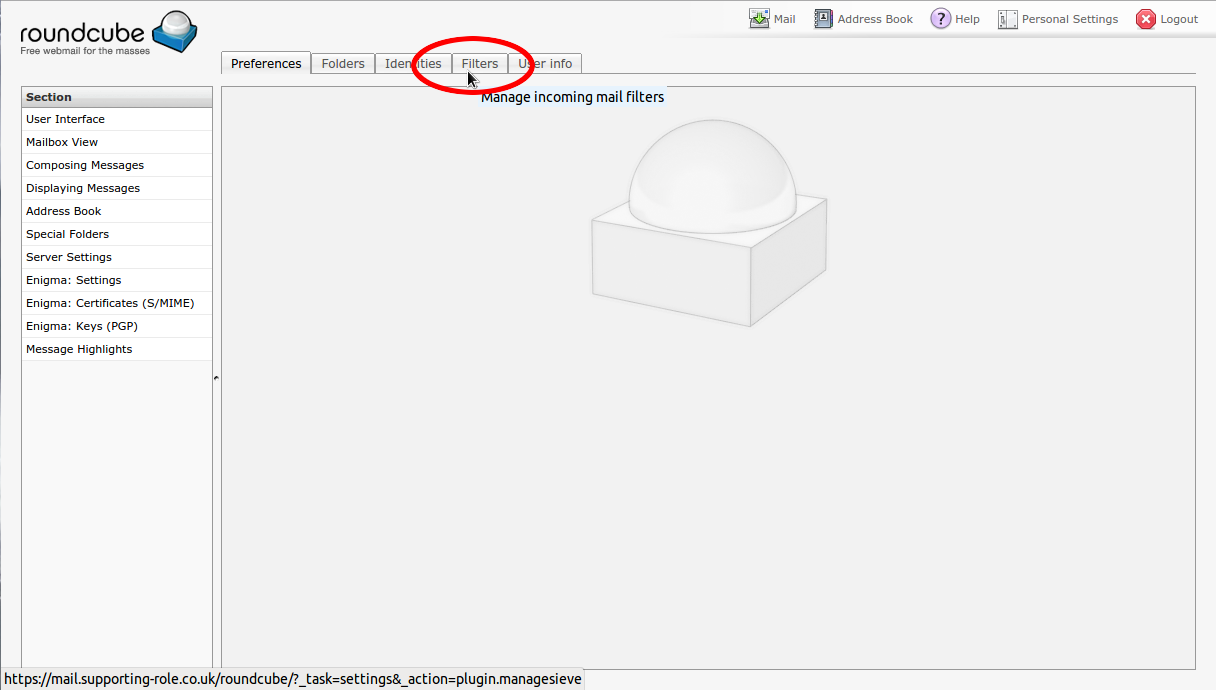Select Displaying Messages section
1216x690 pixels.
click(83, 188)
